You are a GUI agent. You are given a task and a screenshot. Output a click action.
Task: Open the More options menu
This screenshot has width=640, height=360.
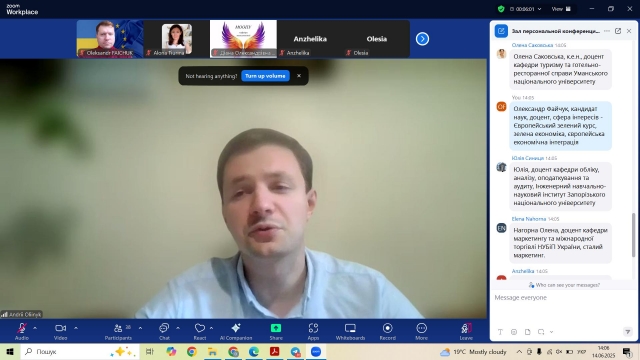pos(421,331)
